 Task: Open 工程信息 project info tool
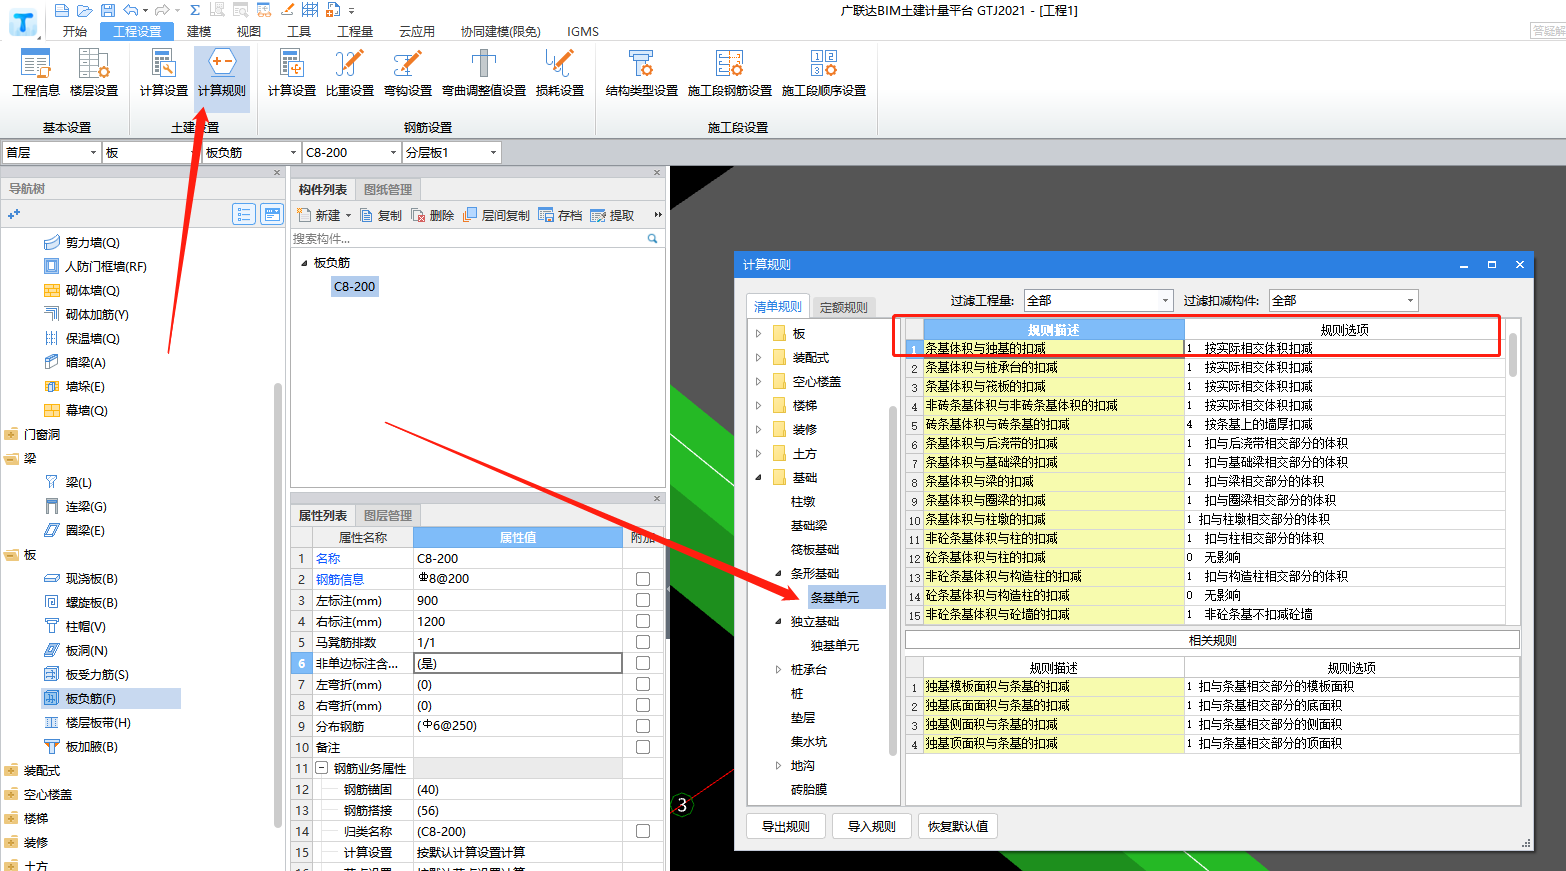tap(36, 73)
